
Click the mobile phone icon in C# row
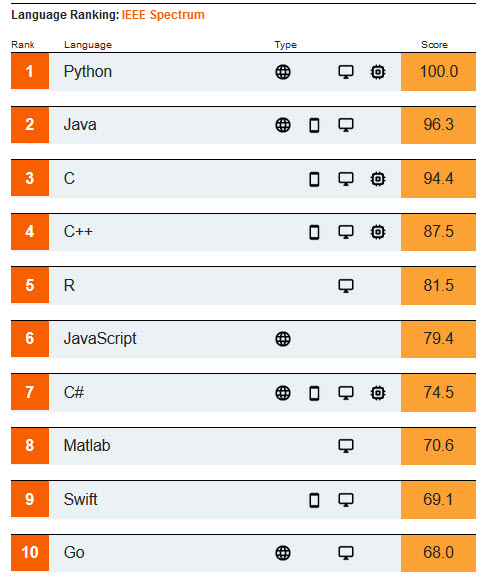(314, 393)
